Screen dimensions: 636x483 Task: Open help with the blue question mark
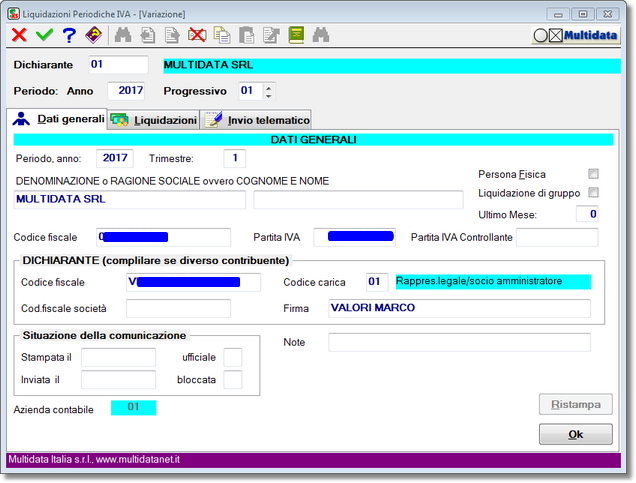pyautogui.click(x=69, y=35)
